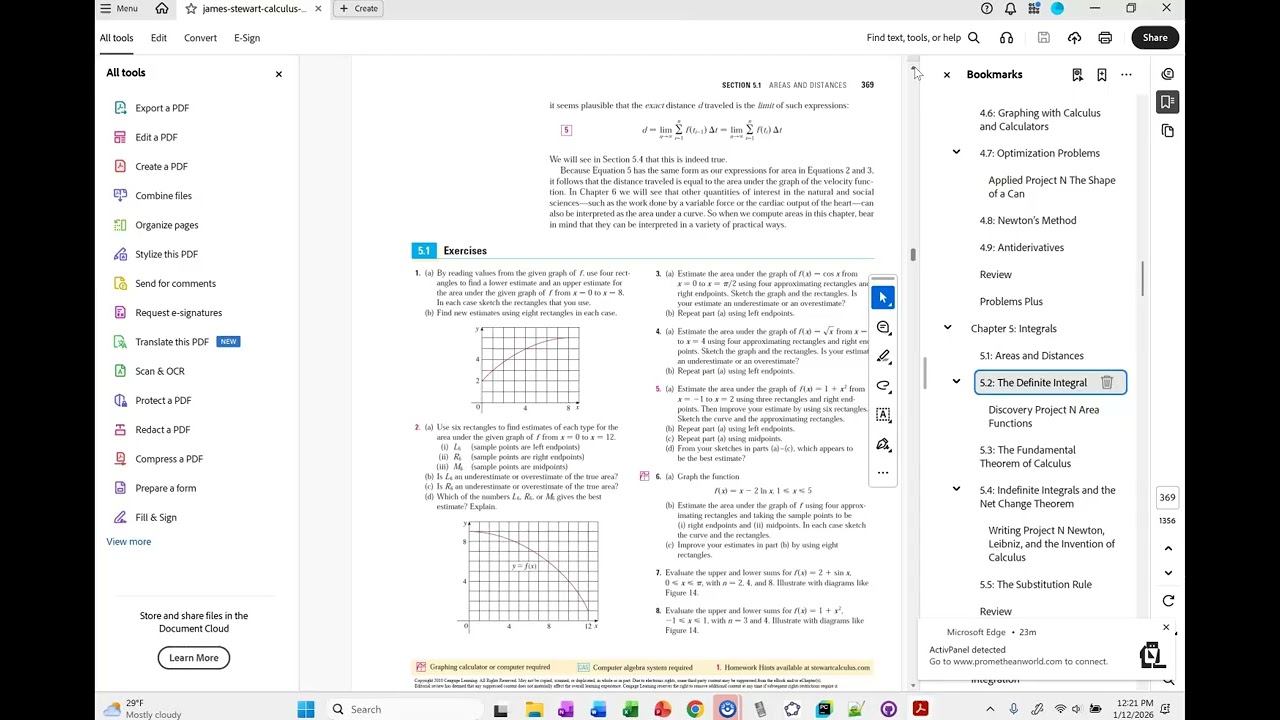Select the james-stewart-calculus document tab
This screenshot has height=720, width=1280.
(x=252, y=9)
